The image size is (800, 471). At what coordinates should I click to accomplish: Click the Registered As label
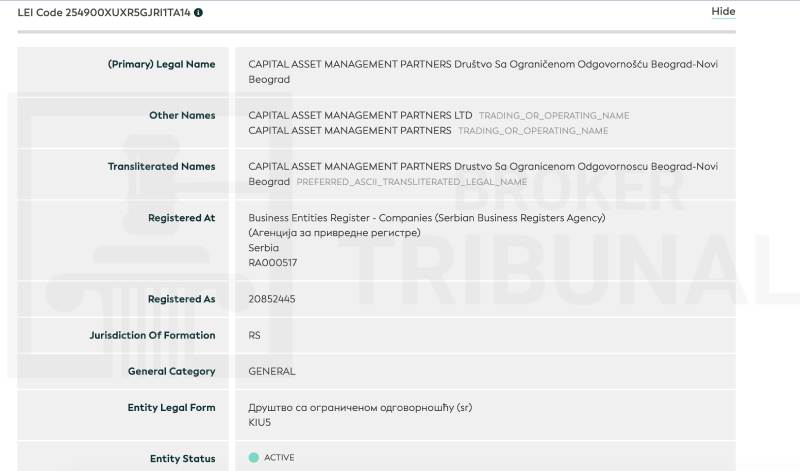(x=182, y=299)
